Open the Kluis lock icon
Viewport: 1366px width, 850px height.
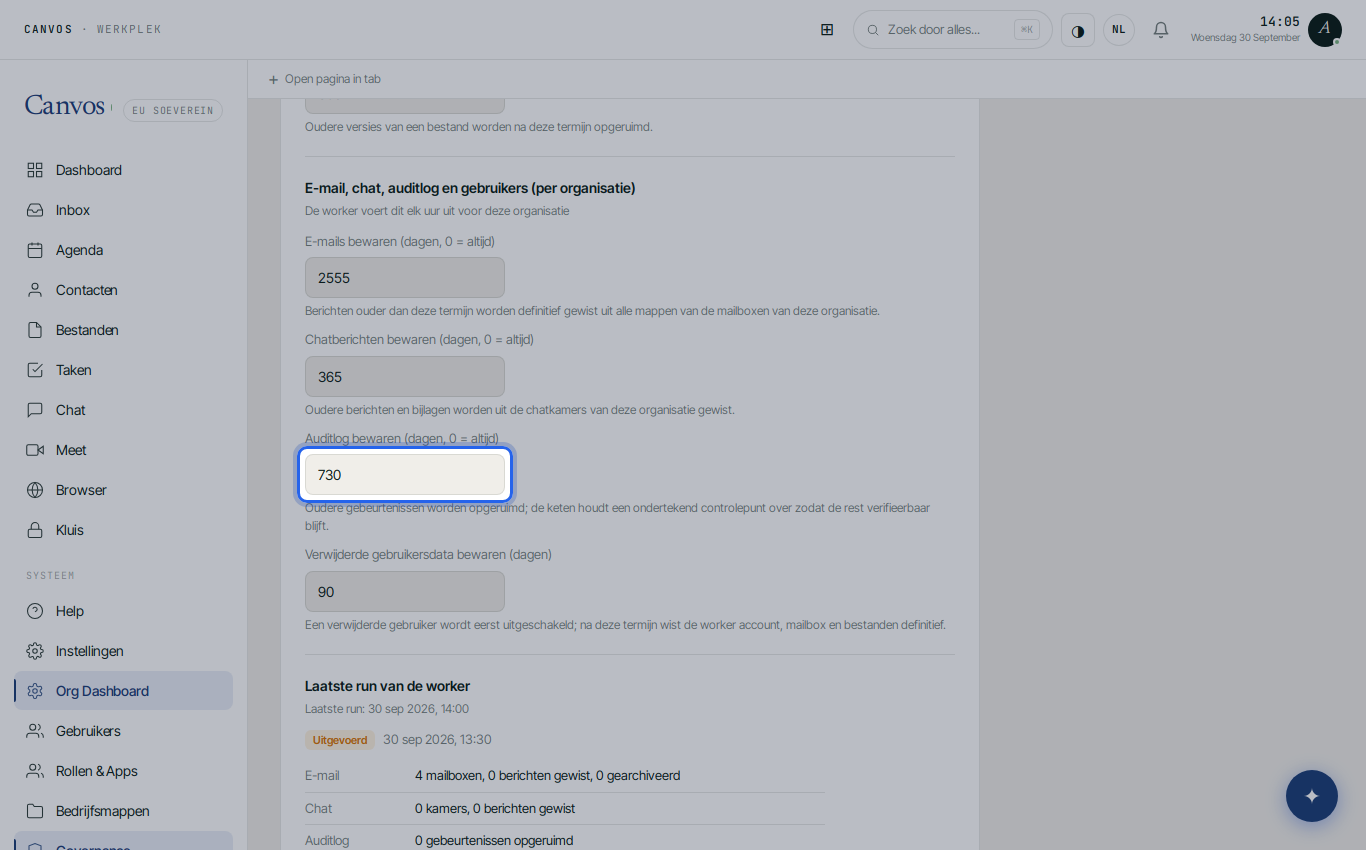click(x=35, y=530)
